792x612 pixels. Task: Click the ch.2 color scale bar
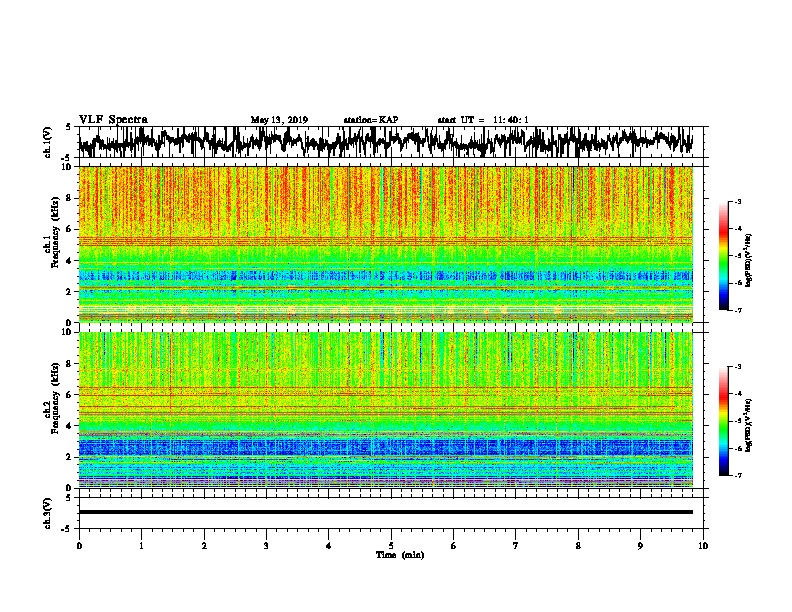[724, 421]
